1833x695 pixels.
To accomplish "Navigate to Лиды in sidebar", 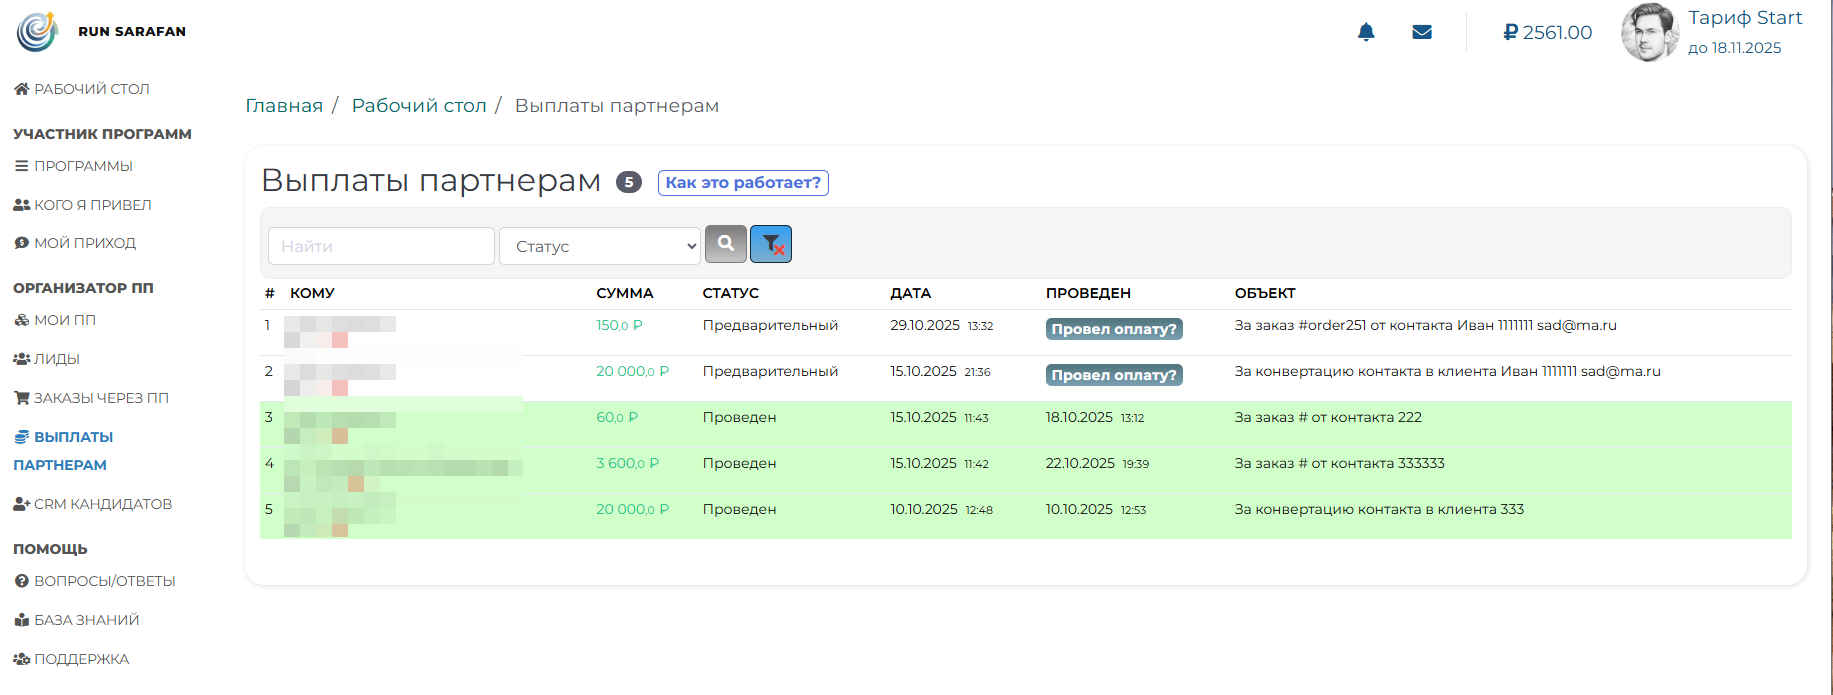I will 56,359.
